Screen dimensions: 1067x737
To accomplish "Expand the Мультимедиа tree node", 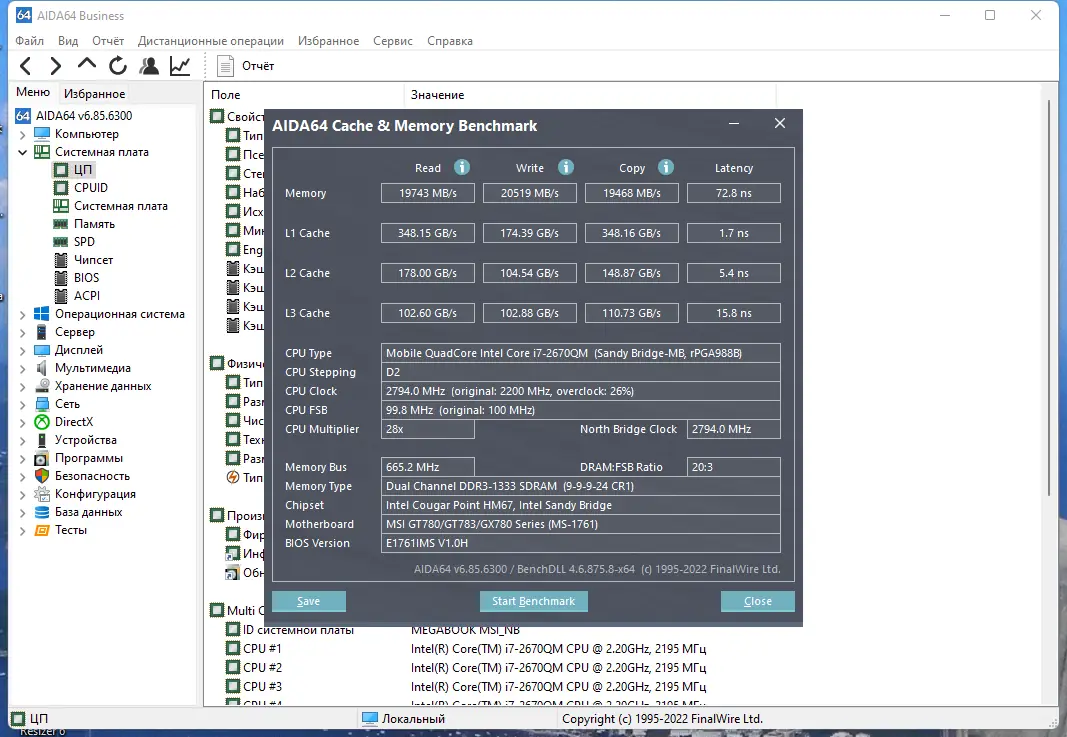I will click(22, 368).
